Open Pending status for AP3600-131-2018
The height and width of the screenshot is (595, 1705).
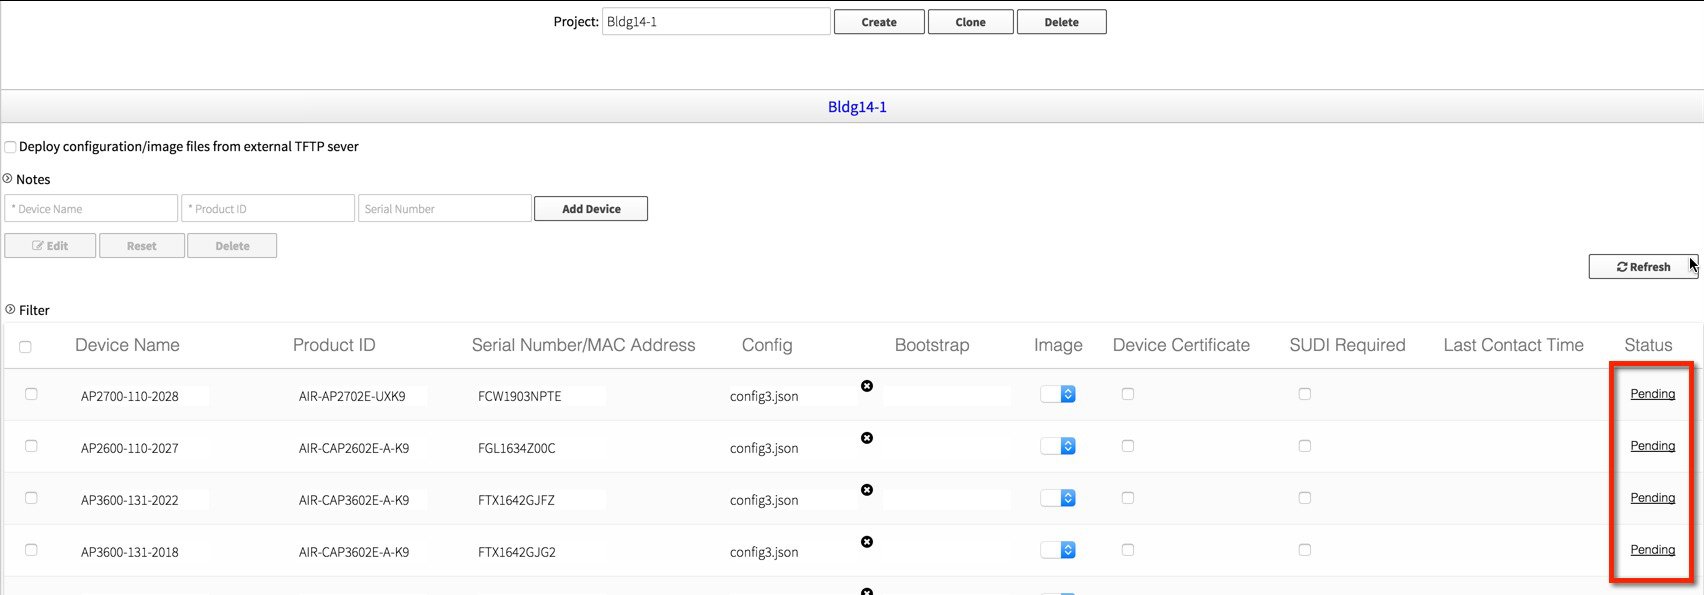click(x=1652, y=550)
